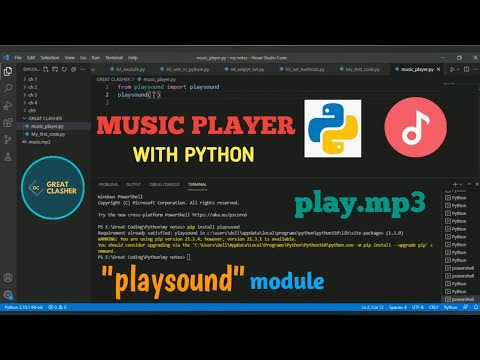
Task: Maximize the terminal panel size
Action: tap(469, 184)
